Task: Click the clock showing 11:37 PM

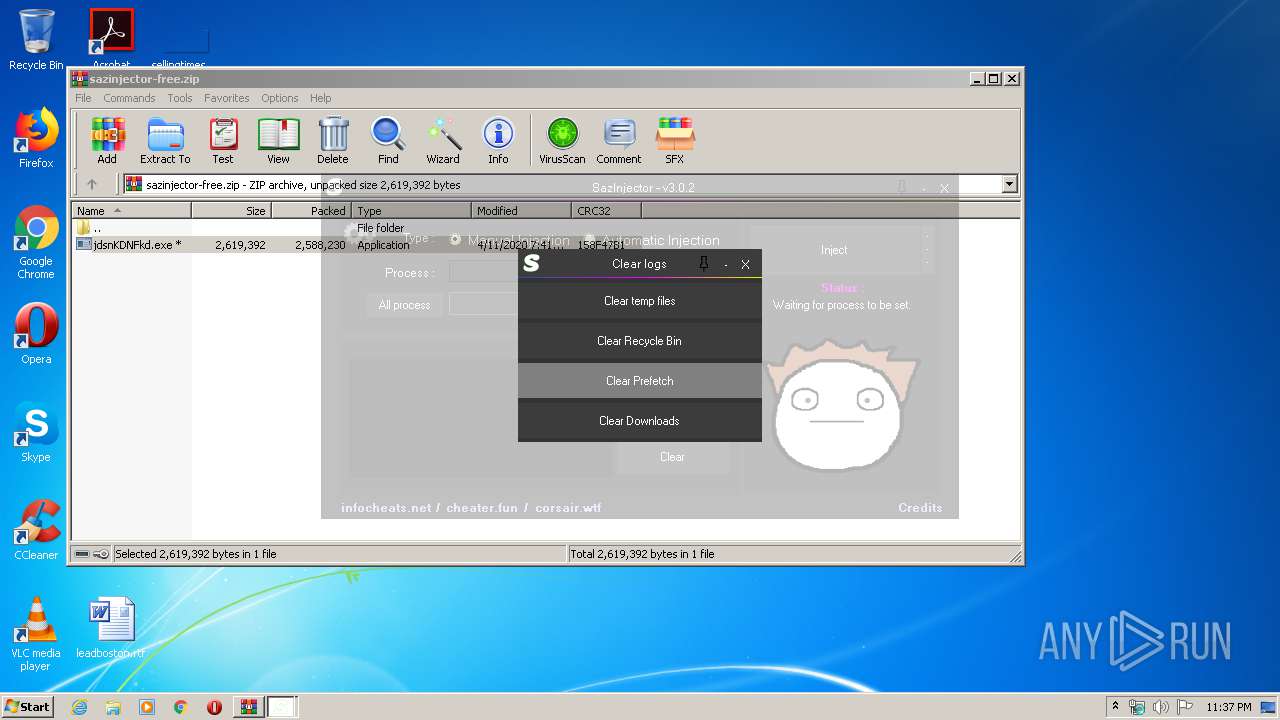Action: click(1229, 707)
